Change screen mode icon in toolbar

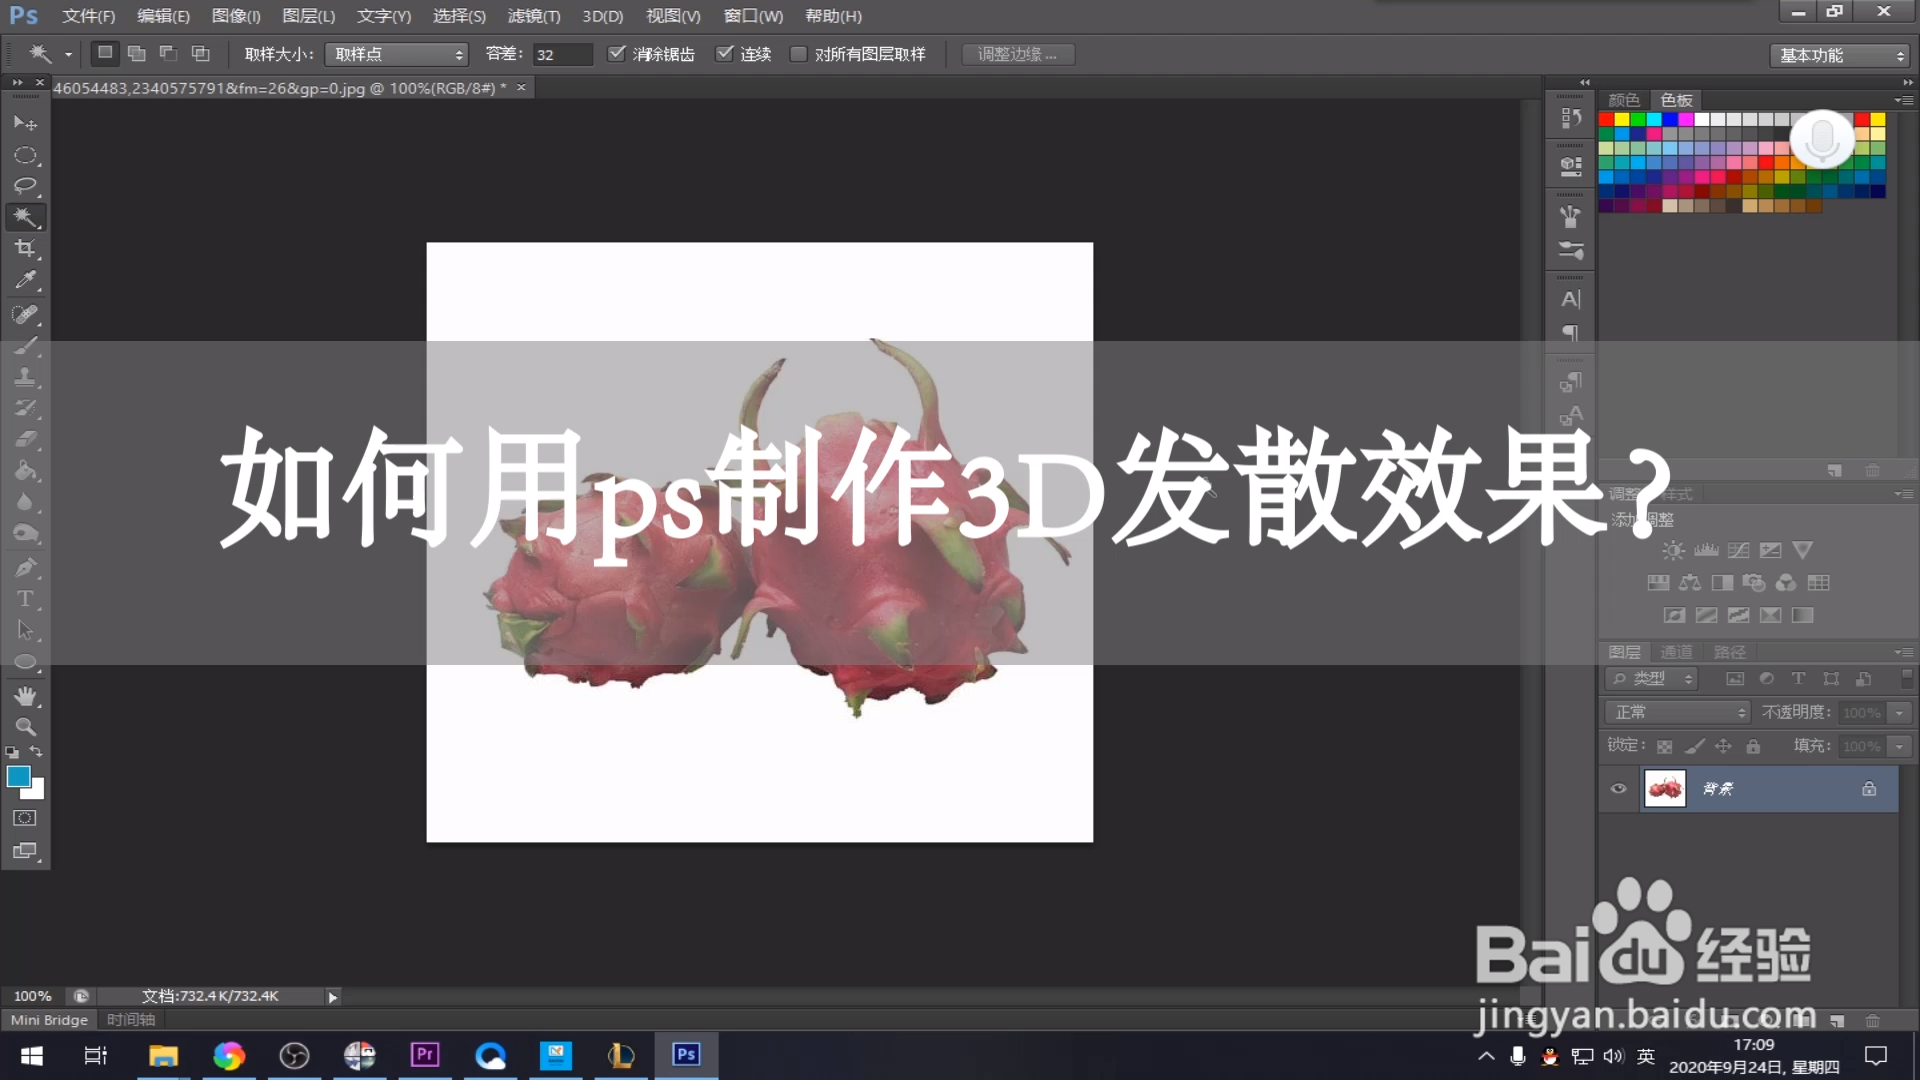[x=25, y=851]
